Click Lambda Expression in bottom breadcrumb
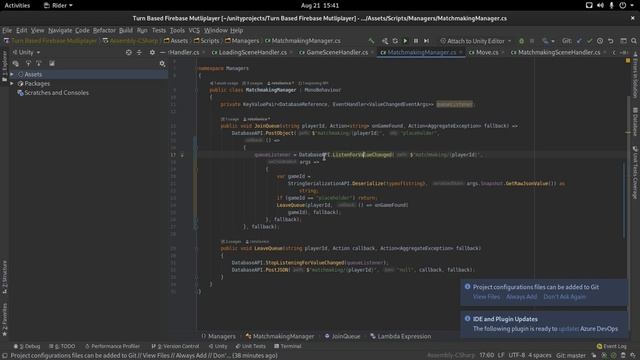This screenshot has height=360, width=640. [400, 336]
